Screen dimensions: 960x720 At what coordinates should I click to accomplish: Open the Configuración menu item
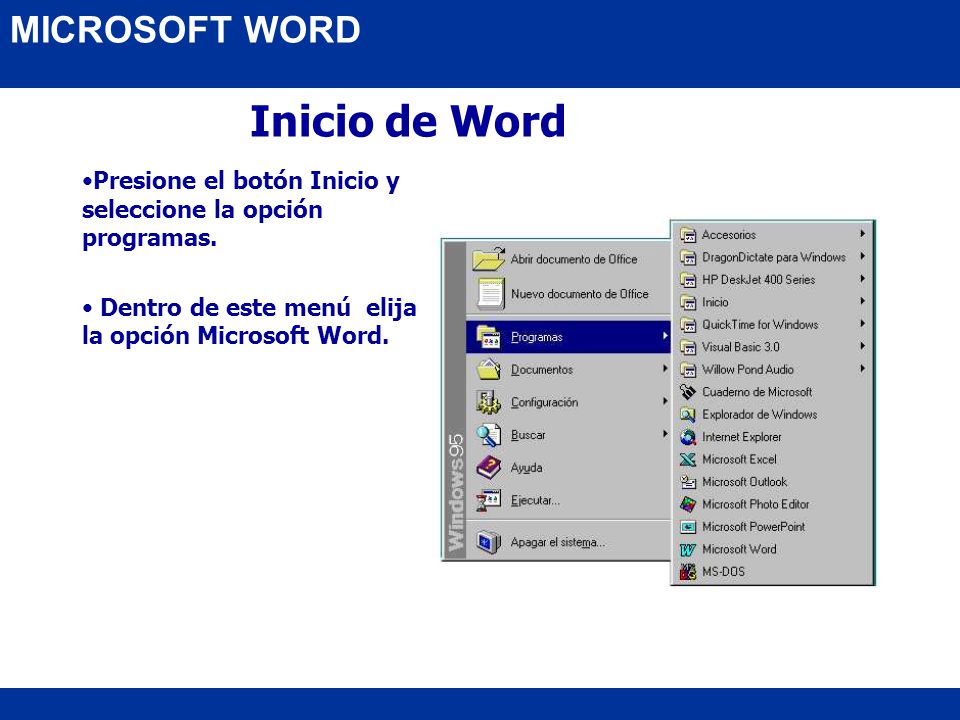(569, 402)
